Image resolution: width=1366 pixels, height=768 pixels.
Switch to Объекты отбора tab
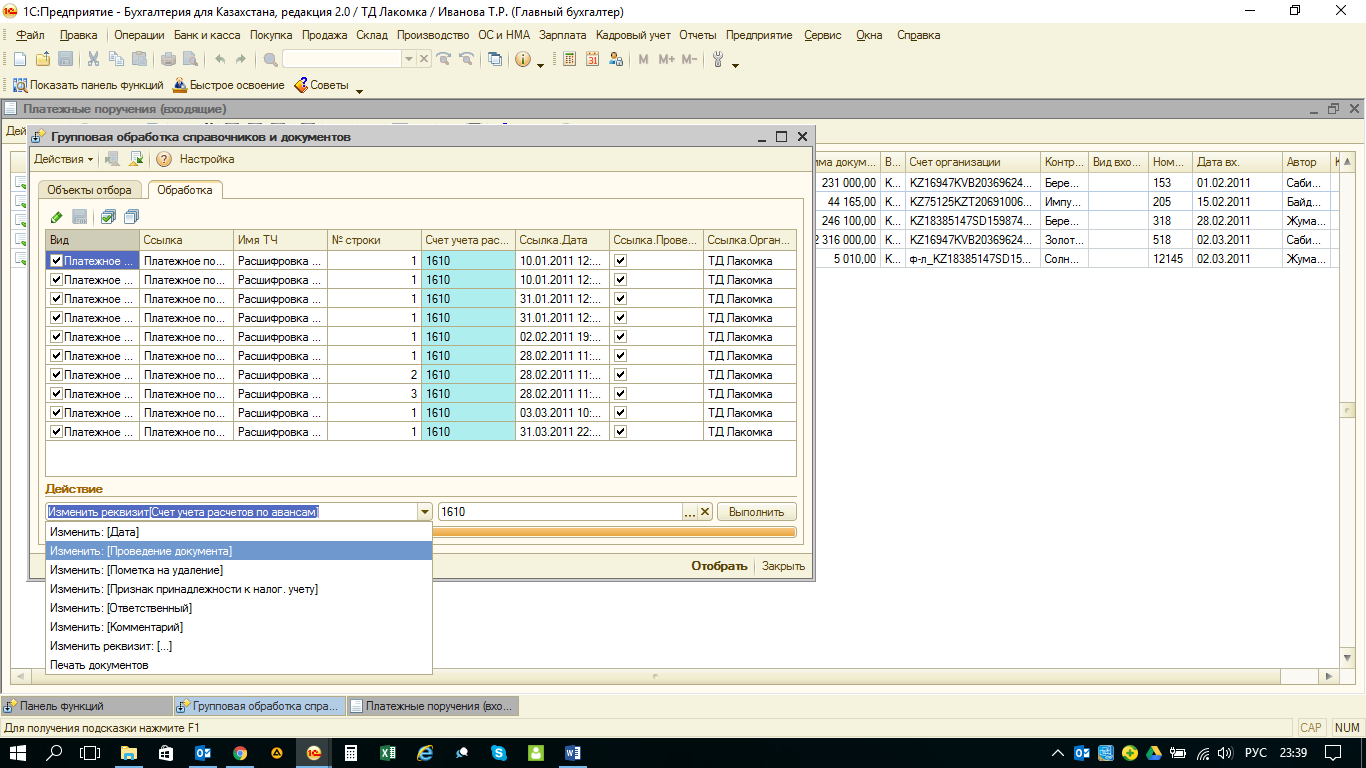coord(89,190)
